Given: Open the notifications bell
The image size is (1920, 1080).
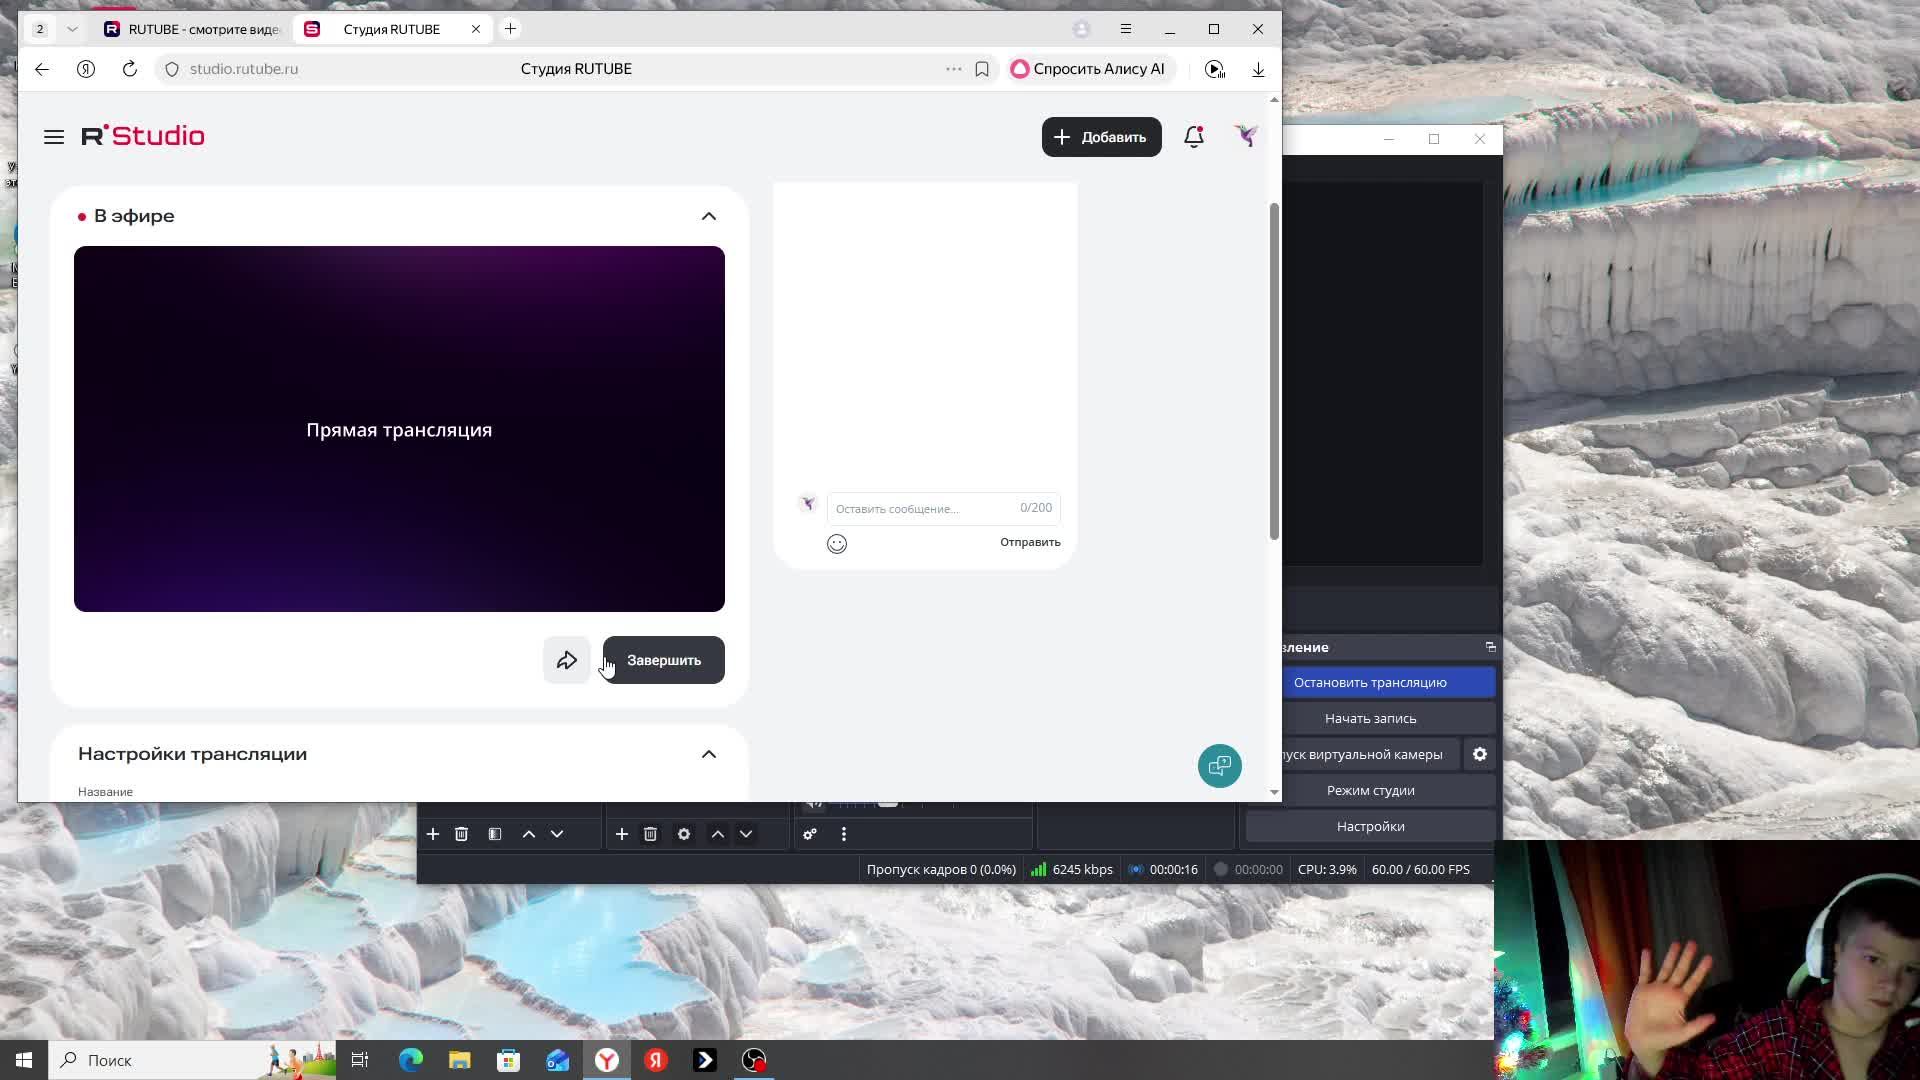Looking at the screenshot, I should coord(1193,137).
